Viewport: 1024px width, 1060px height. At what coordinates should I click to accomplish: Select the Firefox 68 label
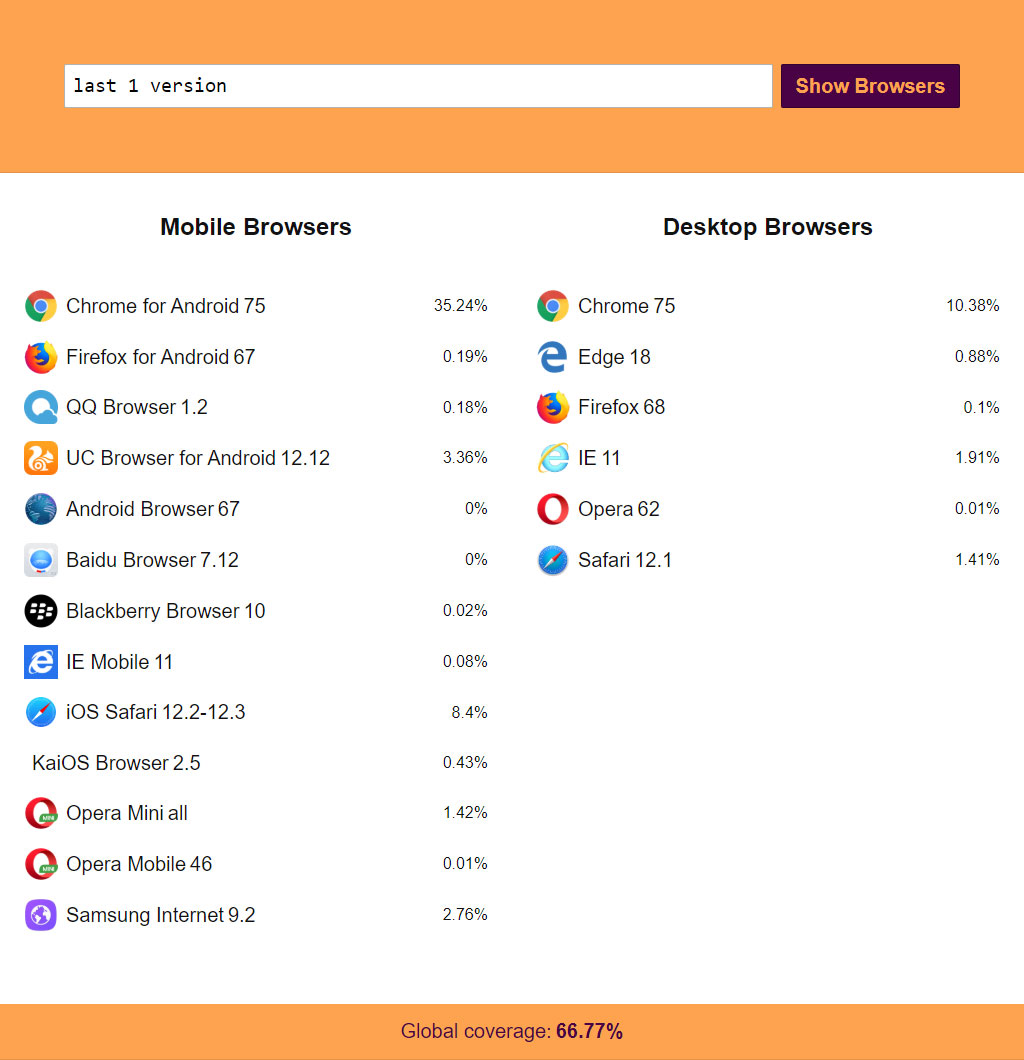click(x=622, y=408)
